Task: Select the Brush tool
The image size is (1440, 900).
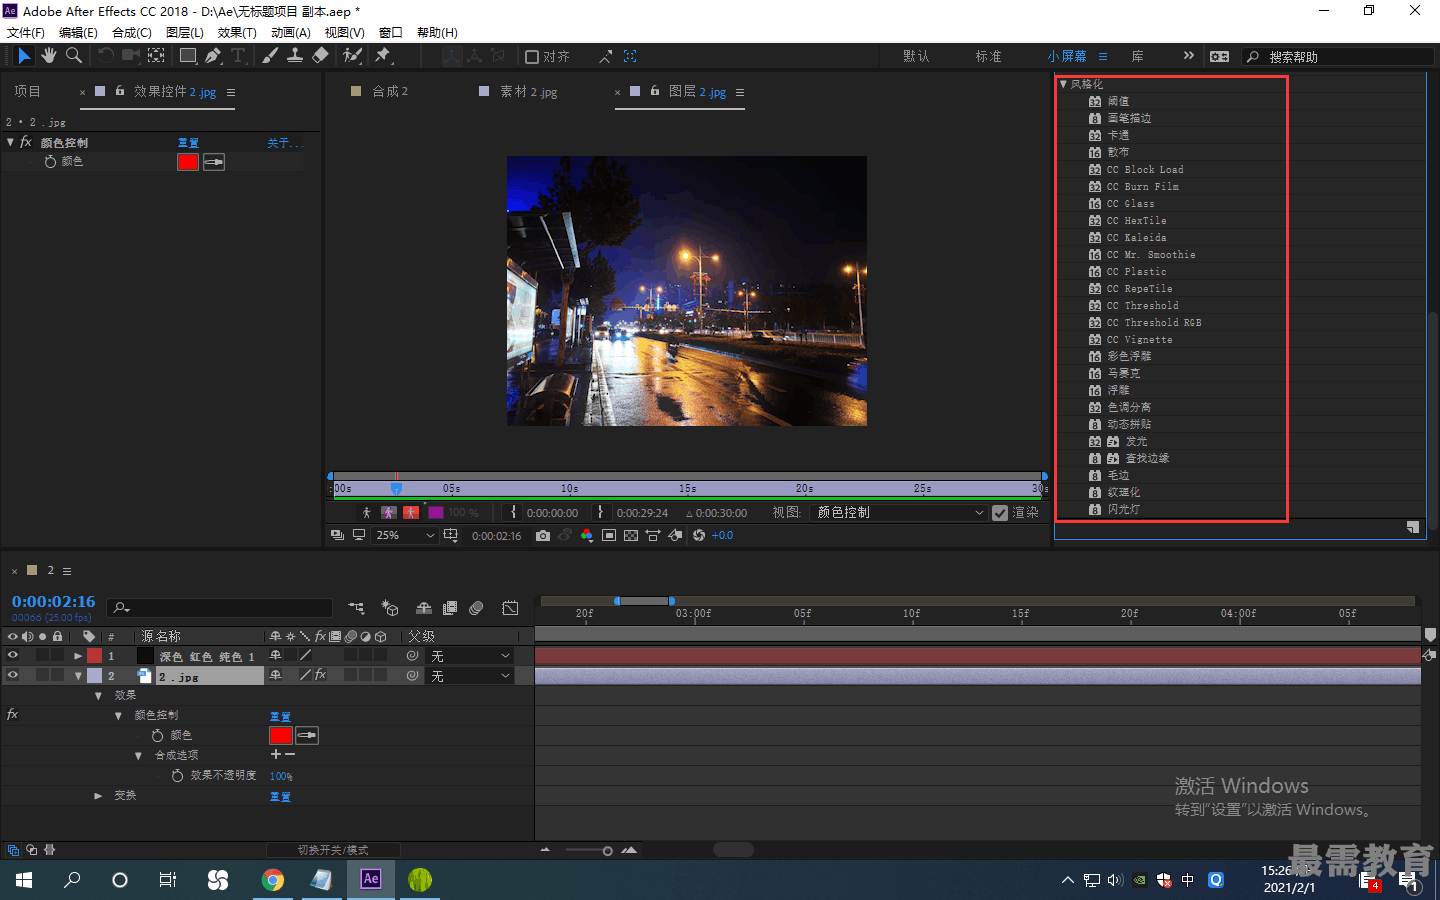Action: 270,56
